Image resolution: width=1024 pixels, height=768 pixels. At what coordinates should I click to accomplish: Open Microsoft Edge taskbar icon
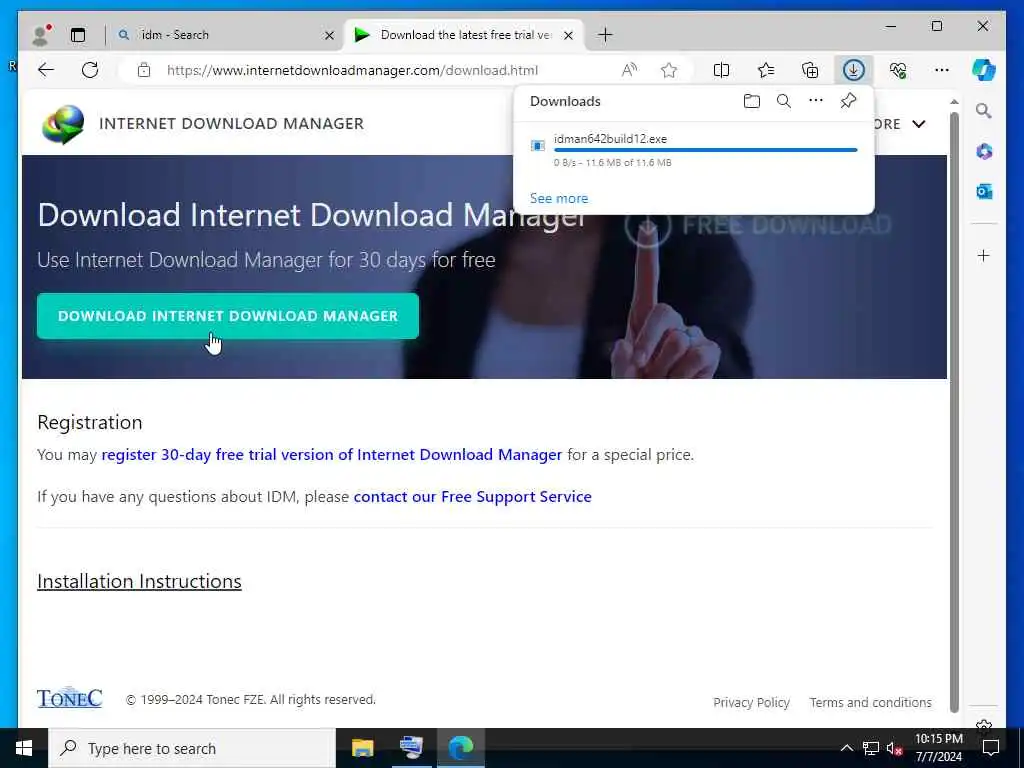[x=460, y=748]
